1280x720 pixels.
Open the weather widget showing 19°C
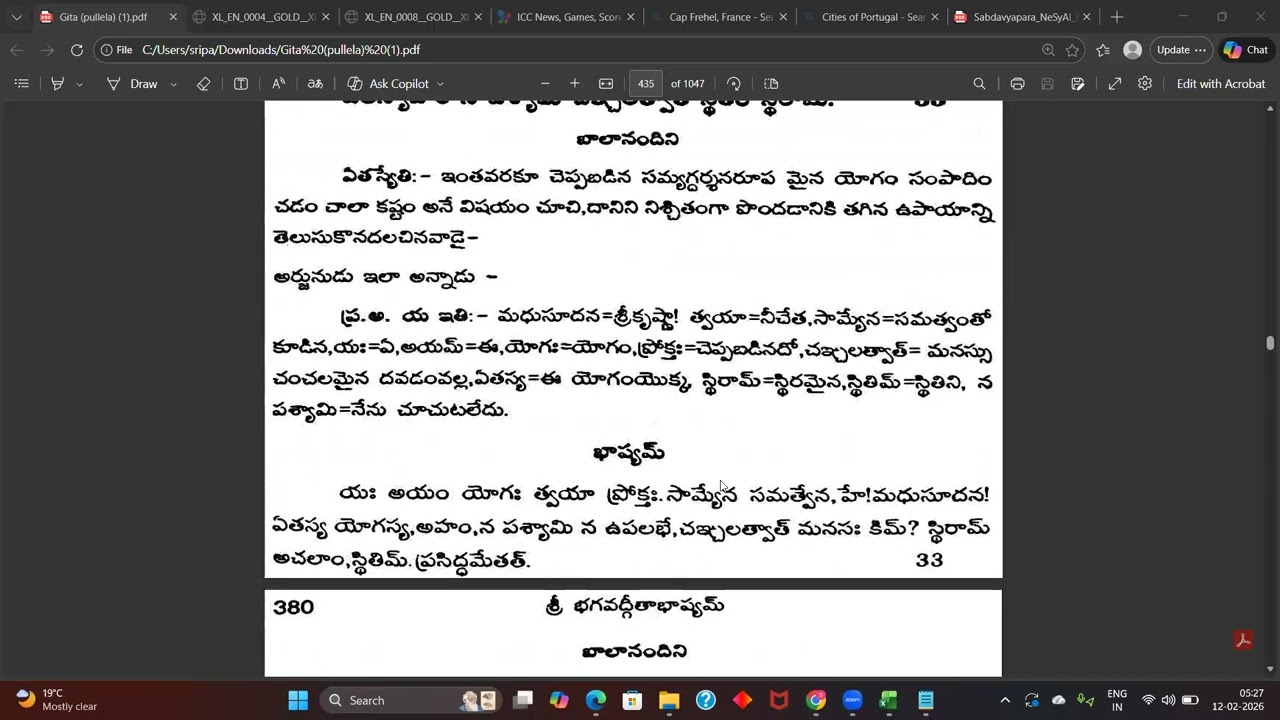(58, 700)
